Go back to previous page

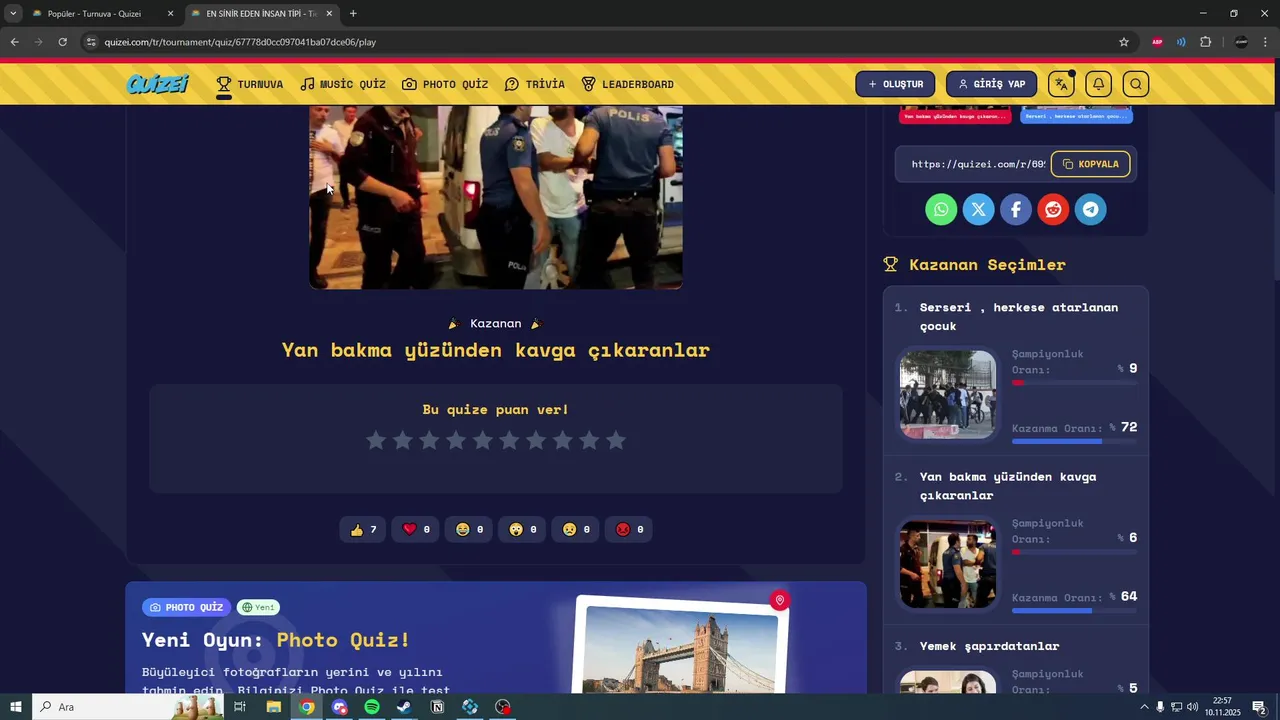click(x=14, y=42)
